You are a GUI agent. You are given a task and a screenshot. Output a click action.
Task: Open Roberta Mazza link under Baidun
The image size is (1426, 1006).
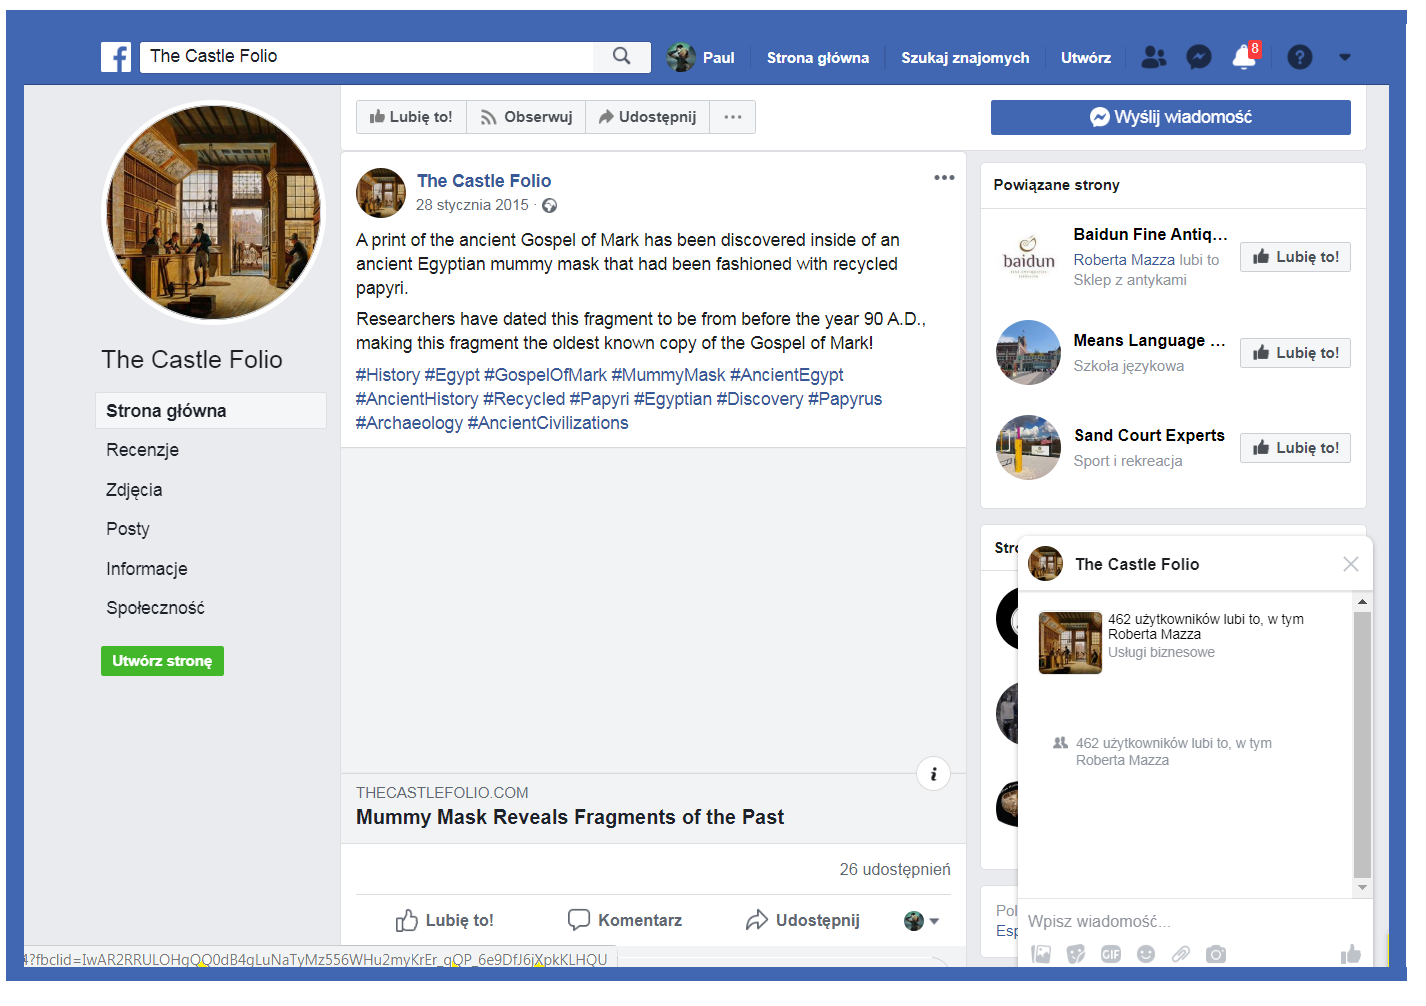pyautogui.click(x=1124, y=260)
